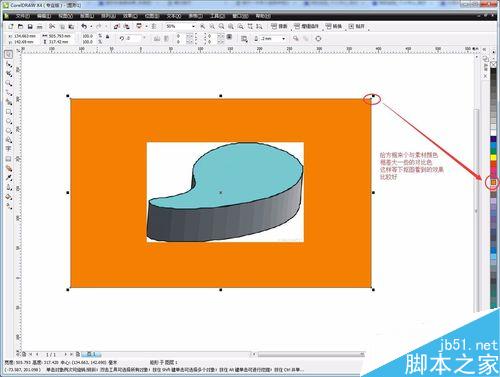Click the rotation angle input field
Viewport: 500px width, 377px height.
coord(133,39)
